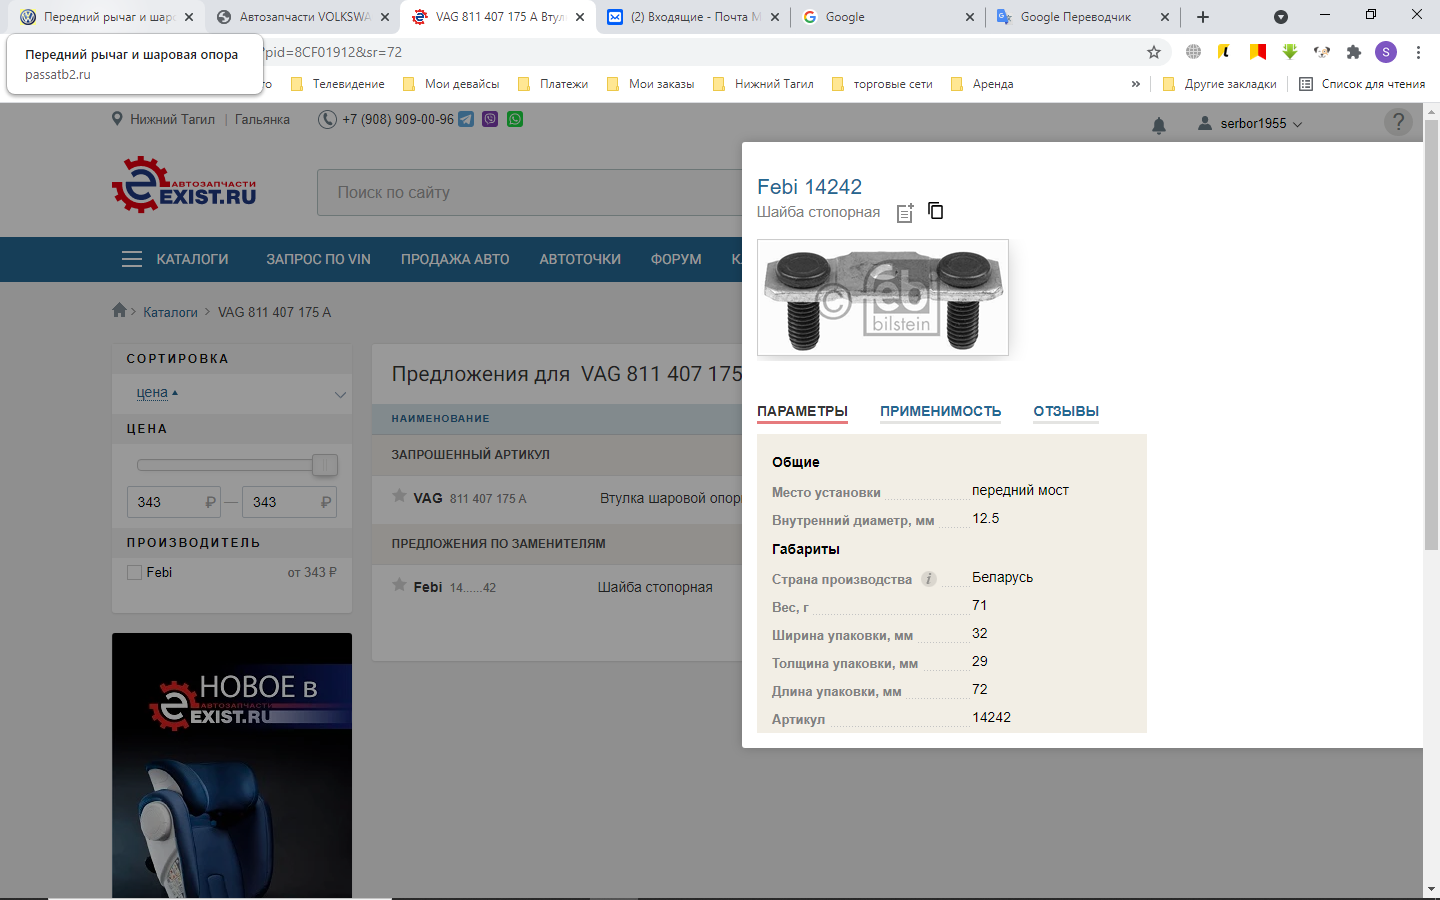Open notifications bell icon
Viewport: 1440px width, 900px height.
(x=1159, y=125)
